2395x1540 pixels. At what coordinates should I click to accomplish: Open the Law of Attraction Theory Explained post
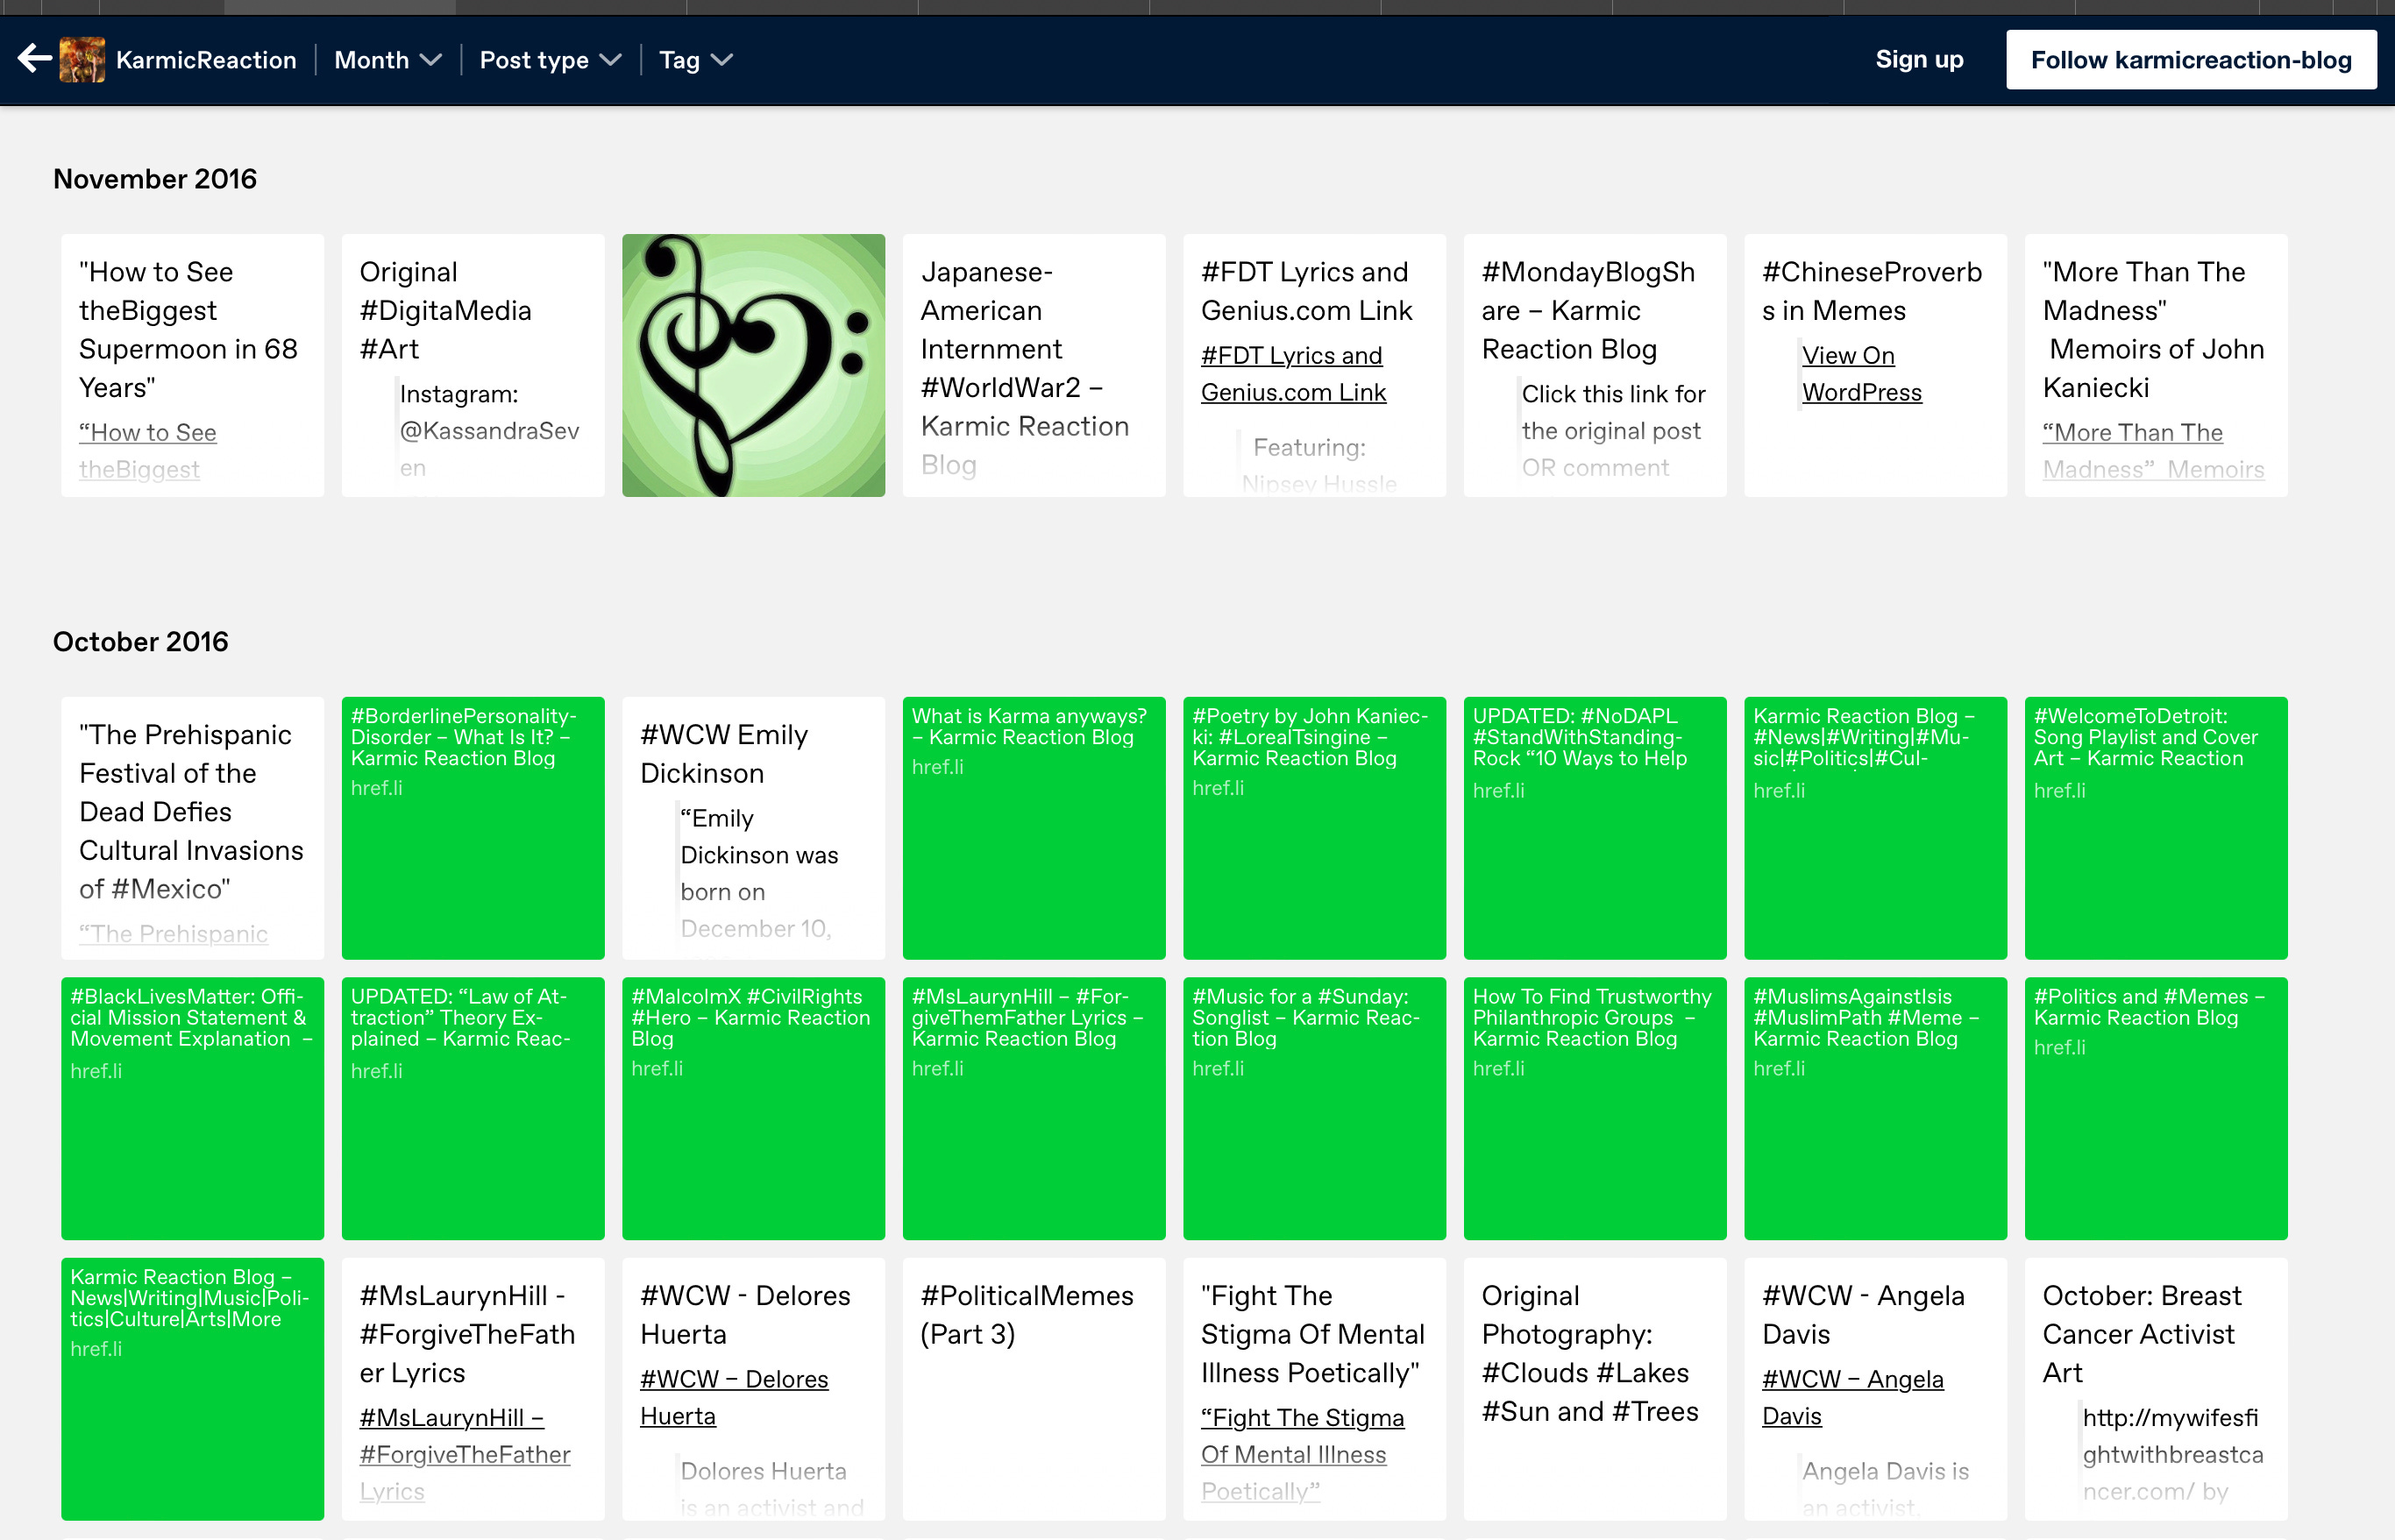point(473,1108)
